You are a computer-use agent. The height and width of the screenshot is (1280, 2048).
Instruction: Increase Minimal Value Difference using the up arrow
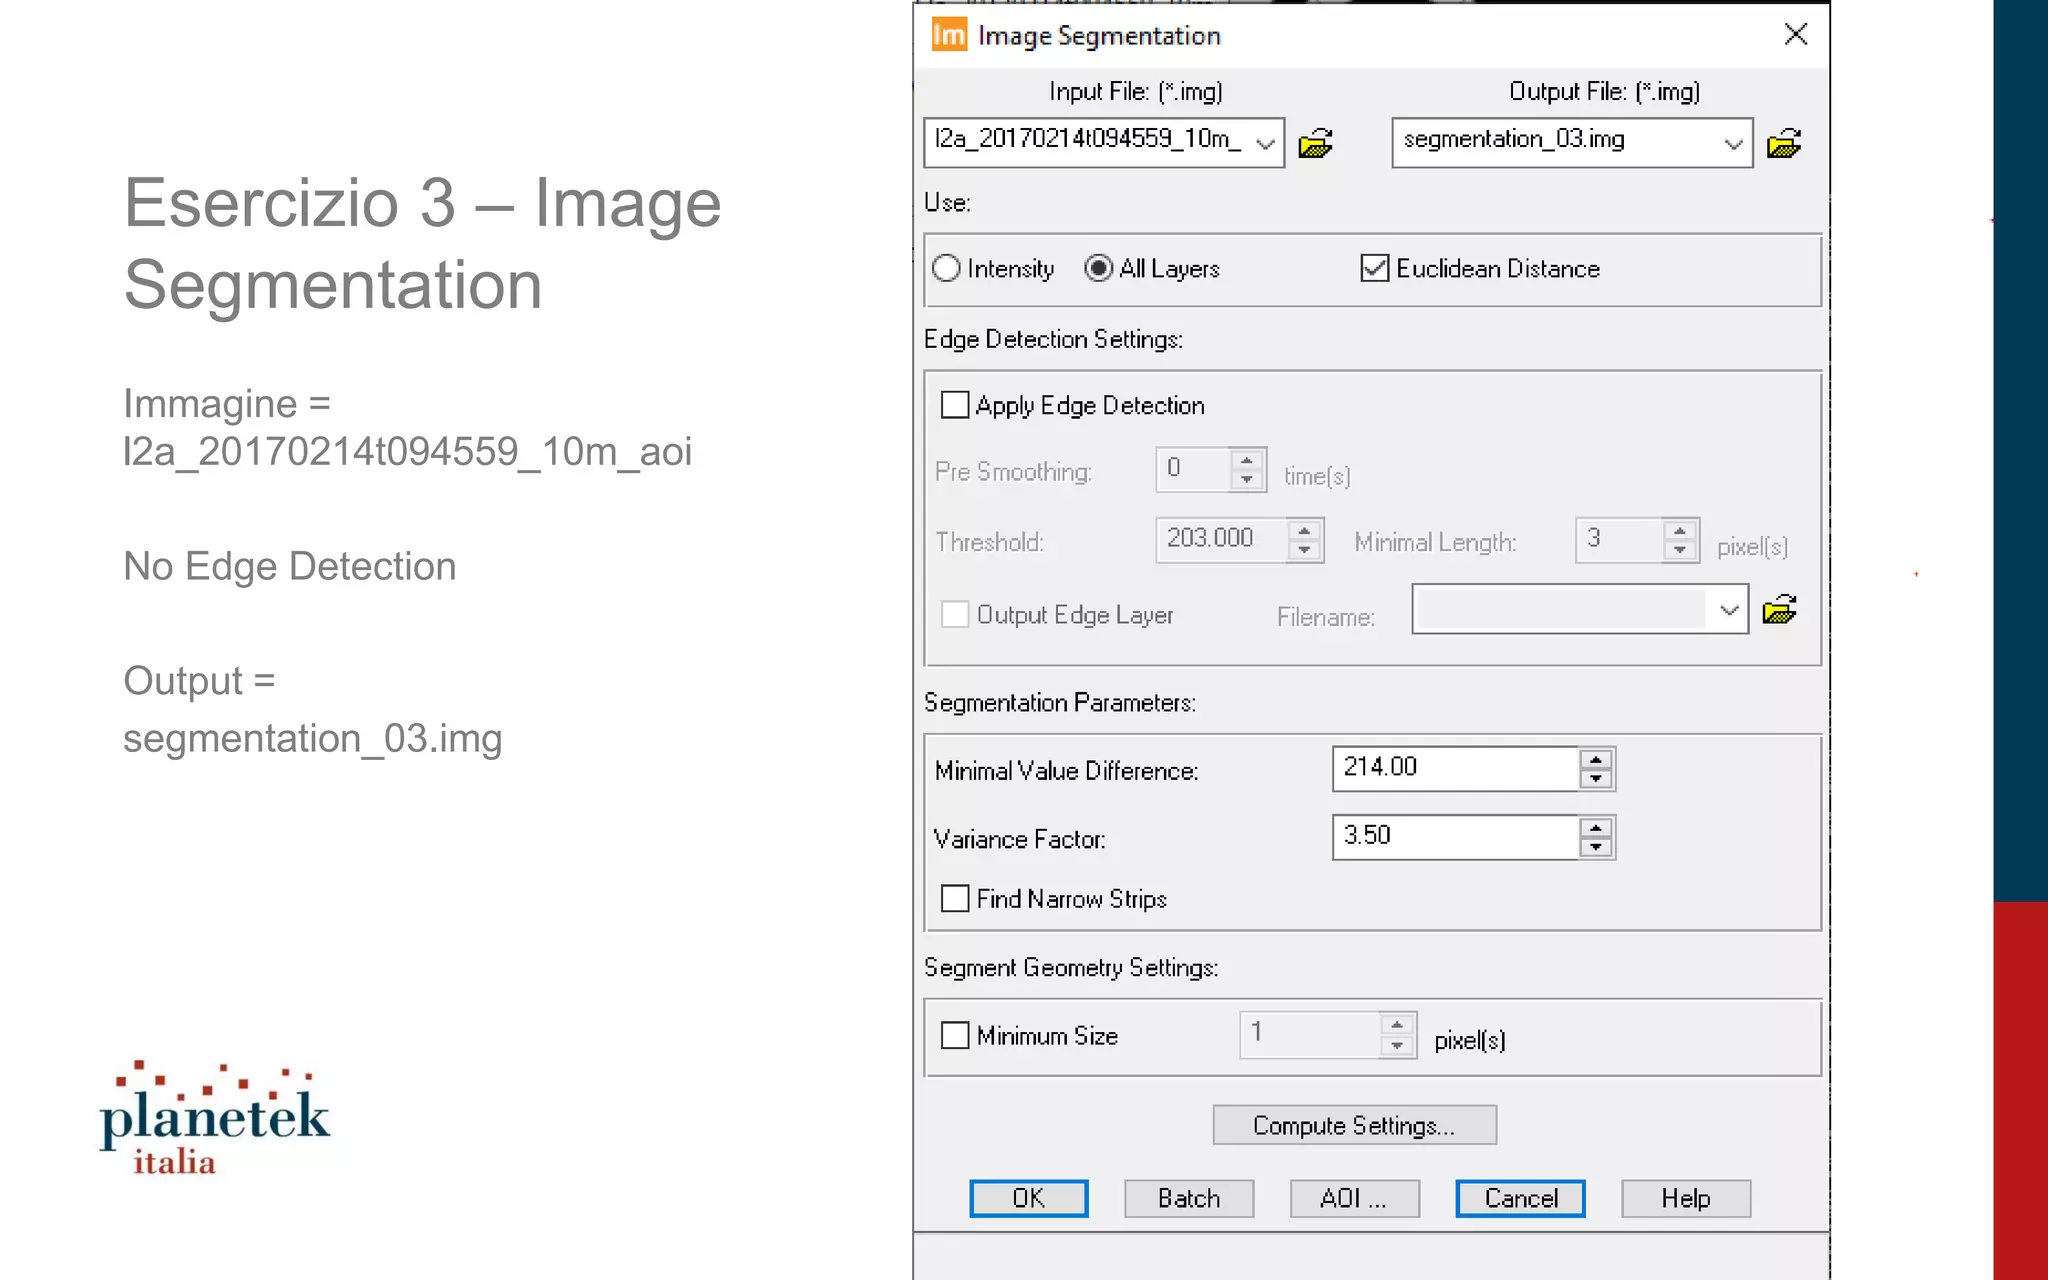[x=1596, y=759]
